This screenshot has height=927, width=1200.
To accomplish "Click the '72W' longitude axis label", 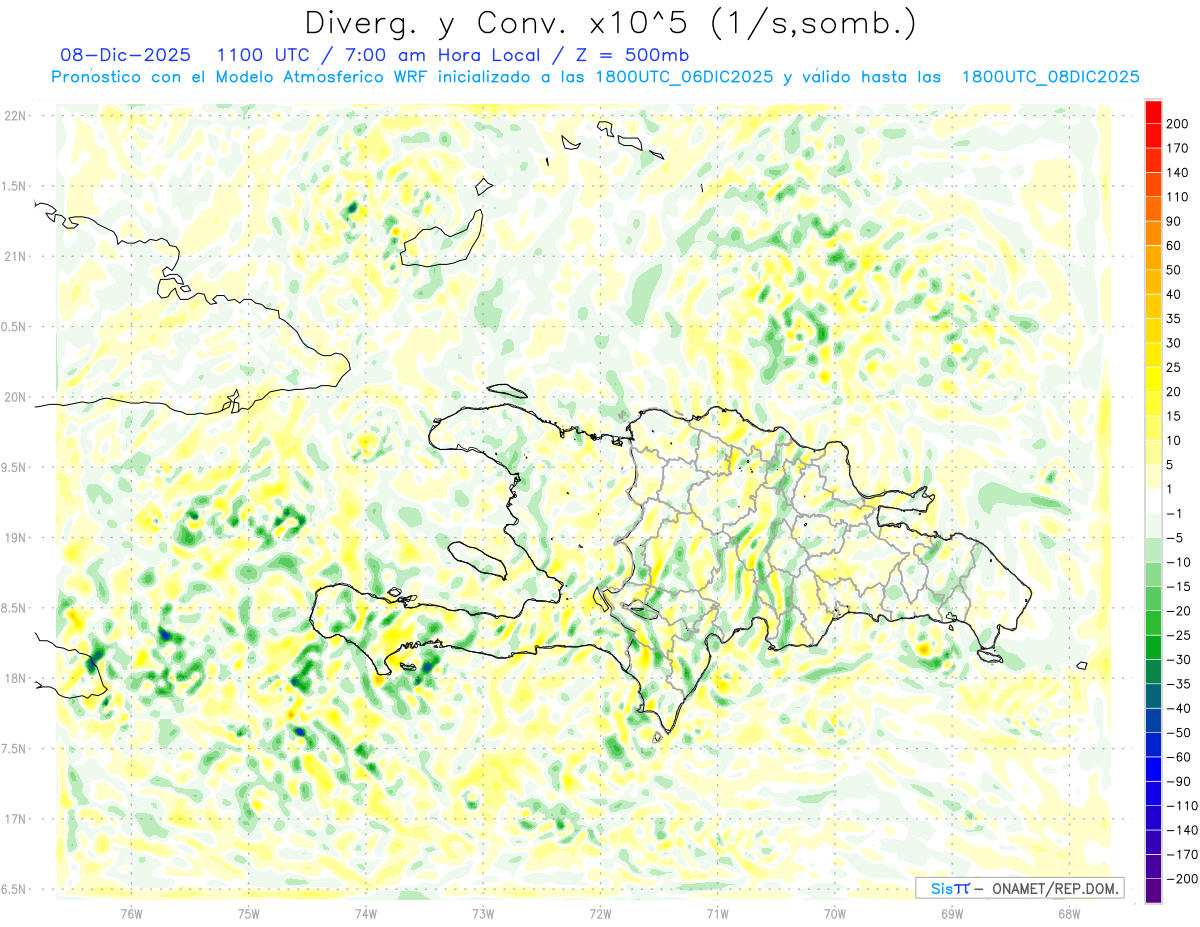I will click(x=600, y=914).
